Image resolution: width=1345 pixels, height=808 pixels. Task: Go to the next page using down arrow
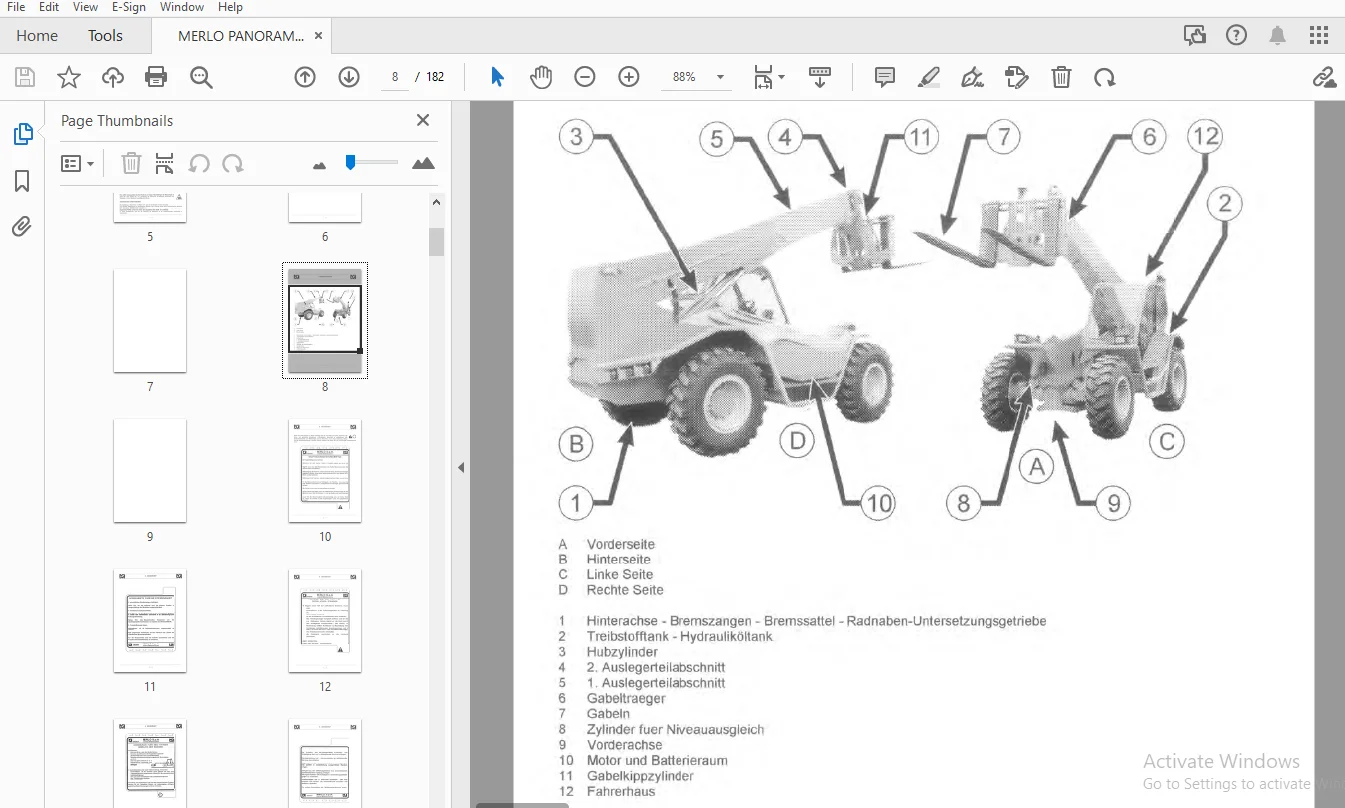tap(349, 77)
